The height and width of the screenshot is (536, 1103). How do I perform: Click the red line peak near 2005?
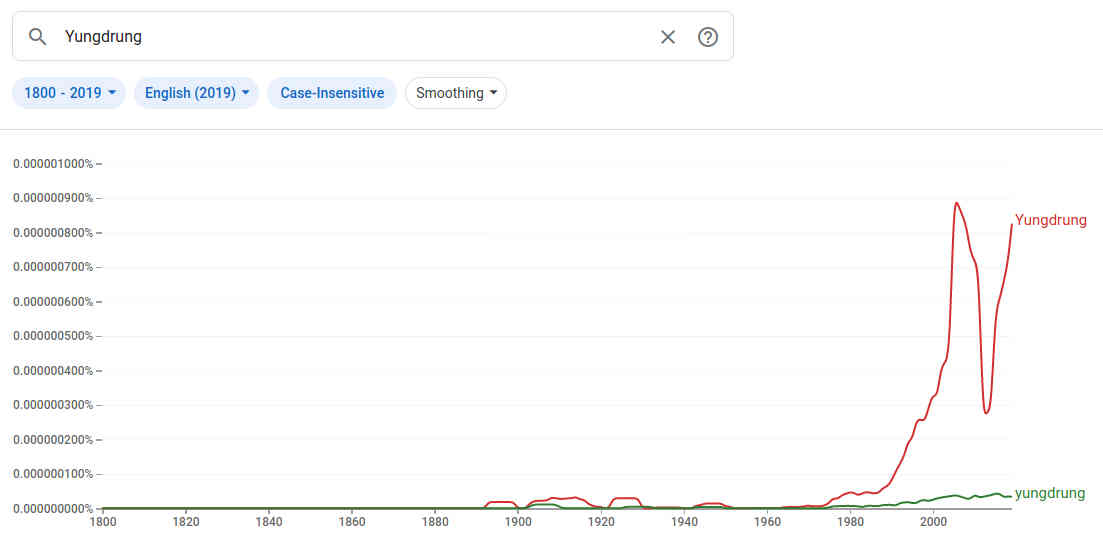point(956,203)
